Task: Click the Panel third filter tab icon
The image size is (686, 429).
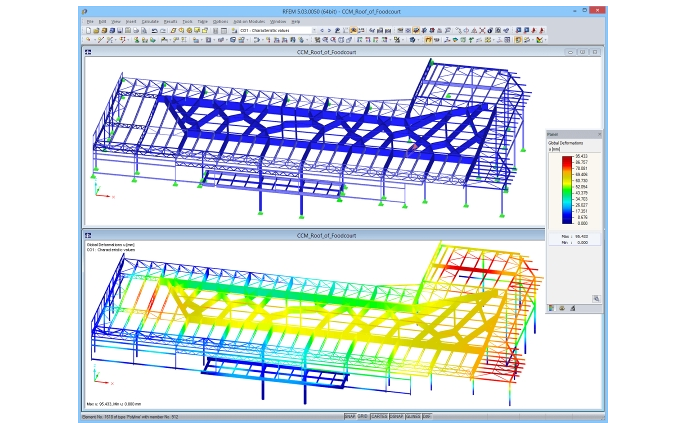Action: 572,308
